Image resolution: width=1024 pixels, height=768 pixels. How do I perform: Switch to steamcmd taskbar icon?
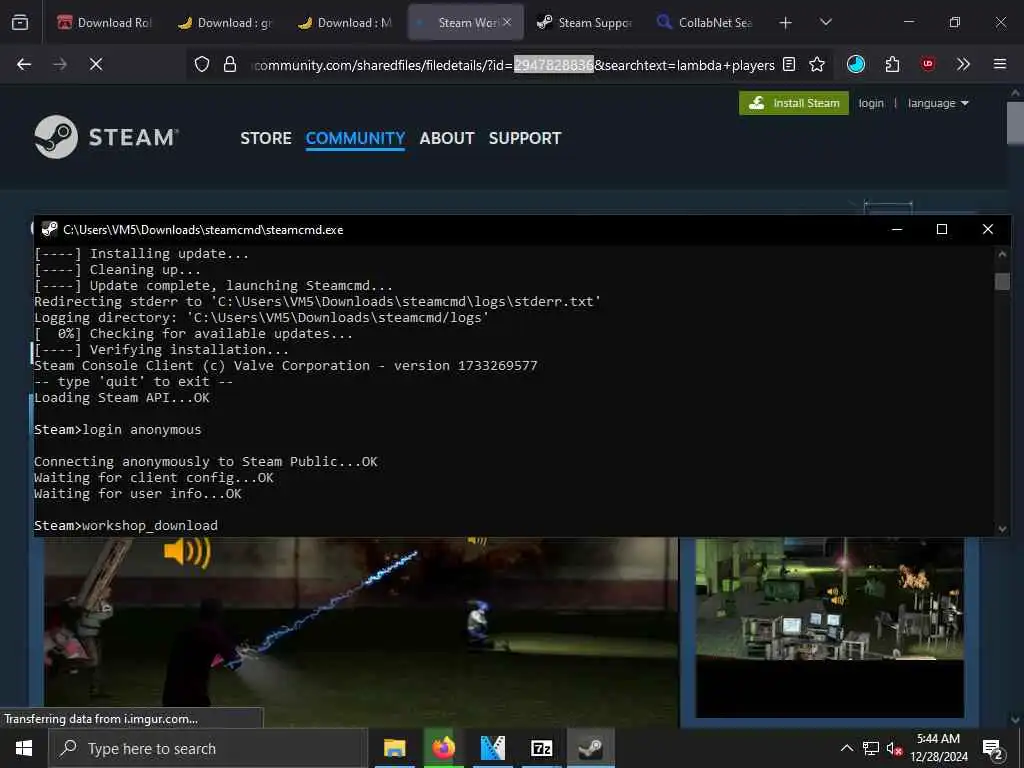(591, 748)
